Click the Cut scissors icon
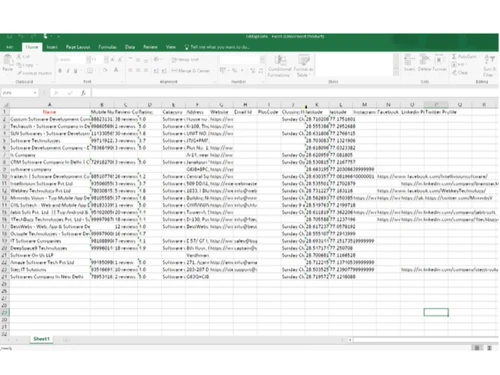 (19, 56)
